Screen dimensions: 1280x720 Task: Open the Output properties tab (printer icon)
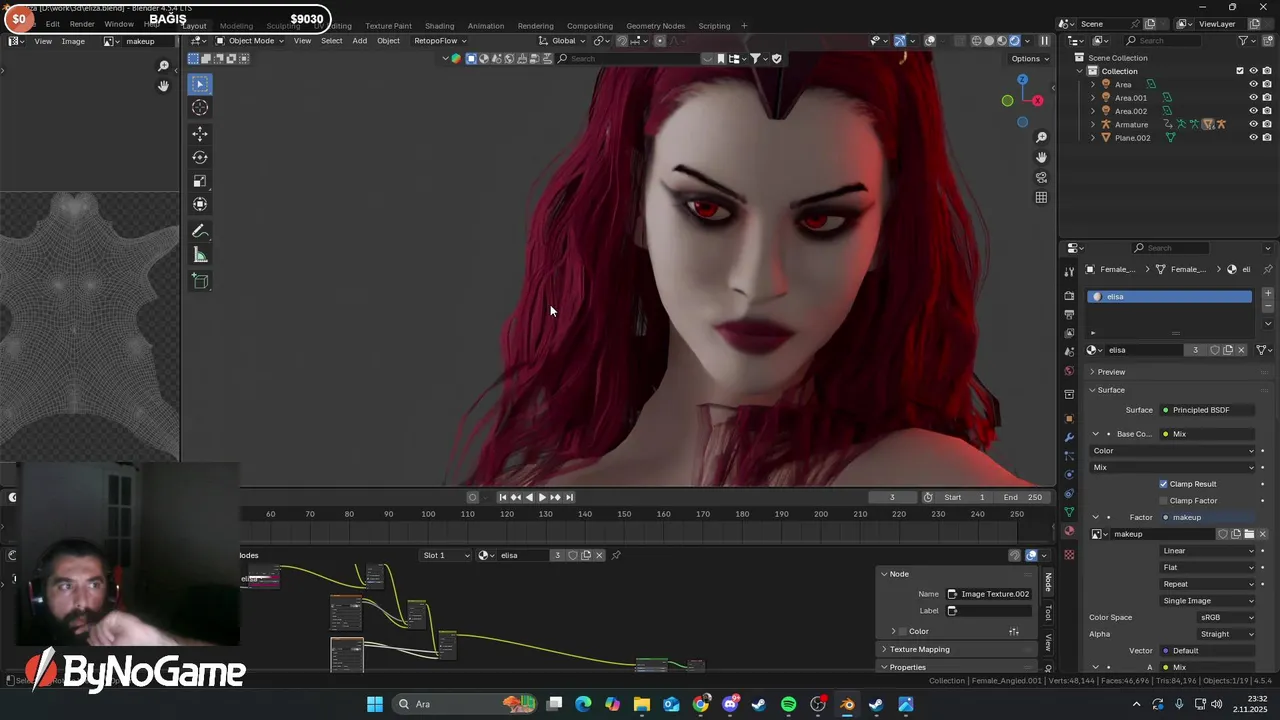1069,314
